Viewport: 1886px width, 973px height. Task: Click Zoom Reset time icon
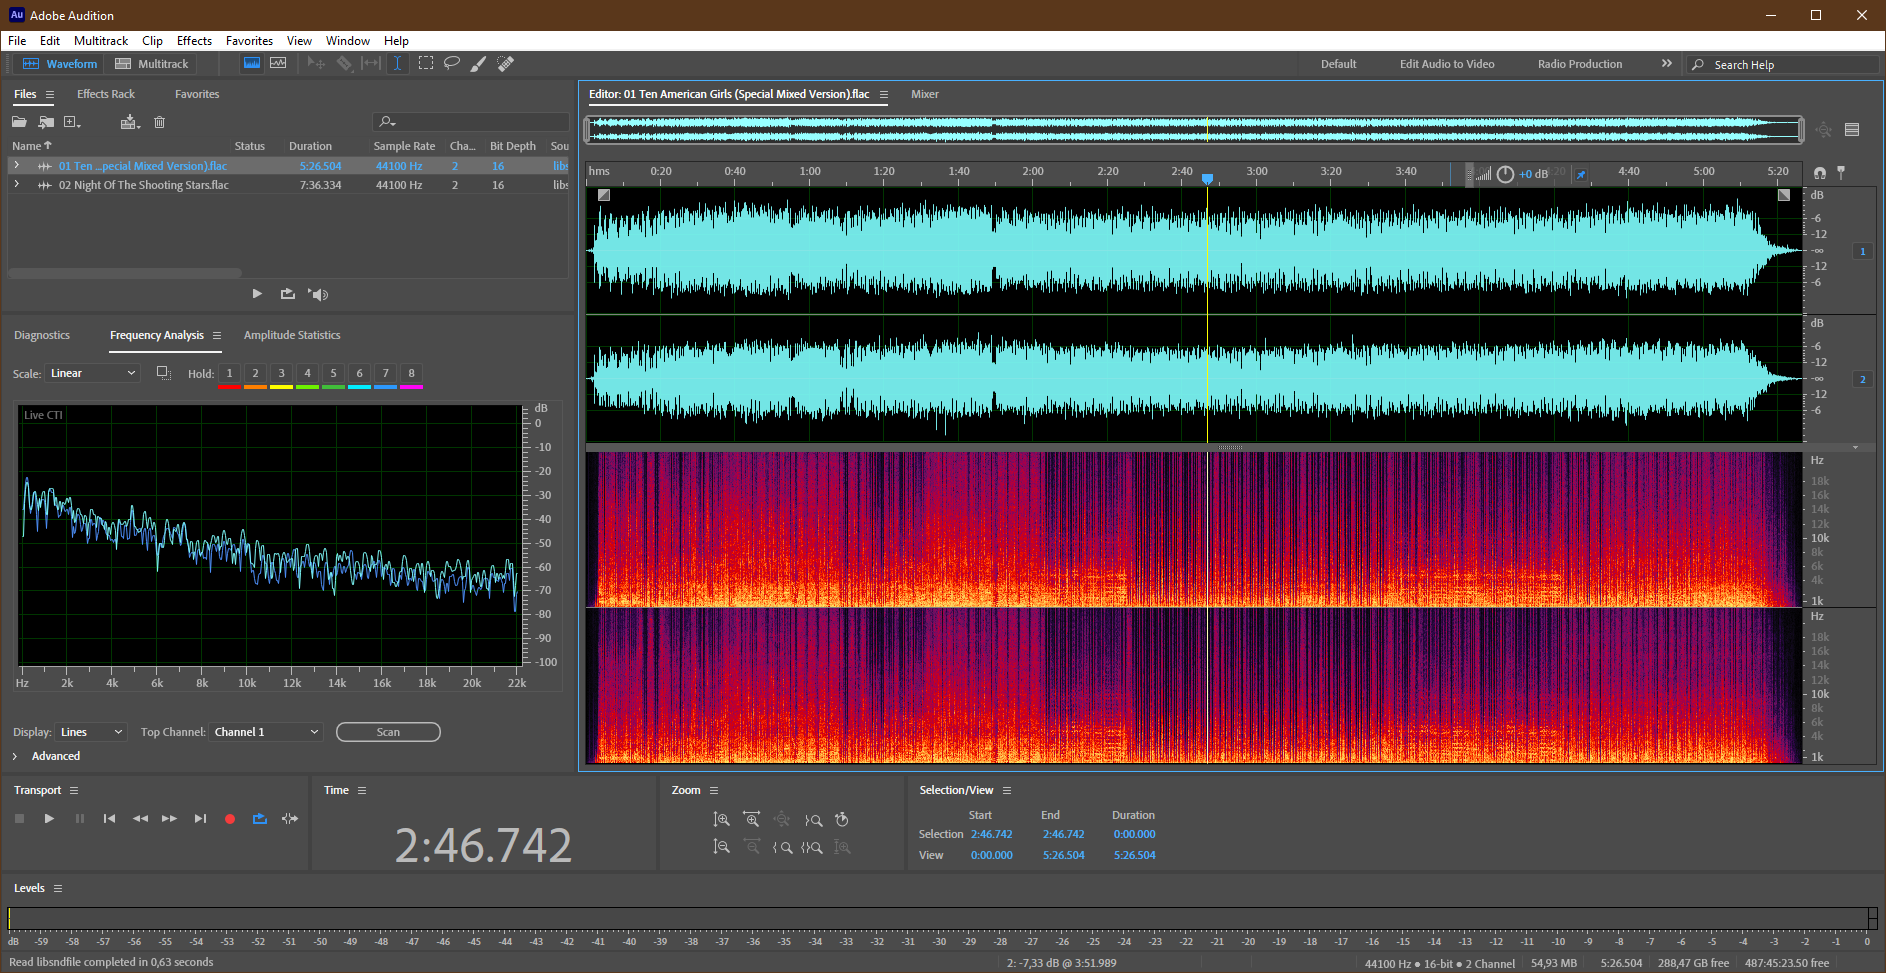pos(842,819)
